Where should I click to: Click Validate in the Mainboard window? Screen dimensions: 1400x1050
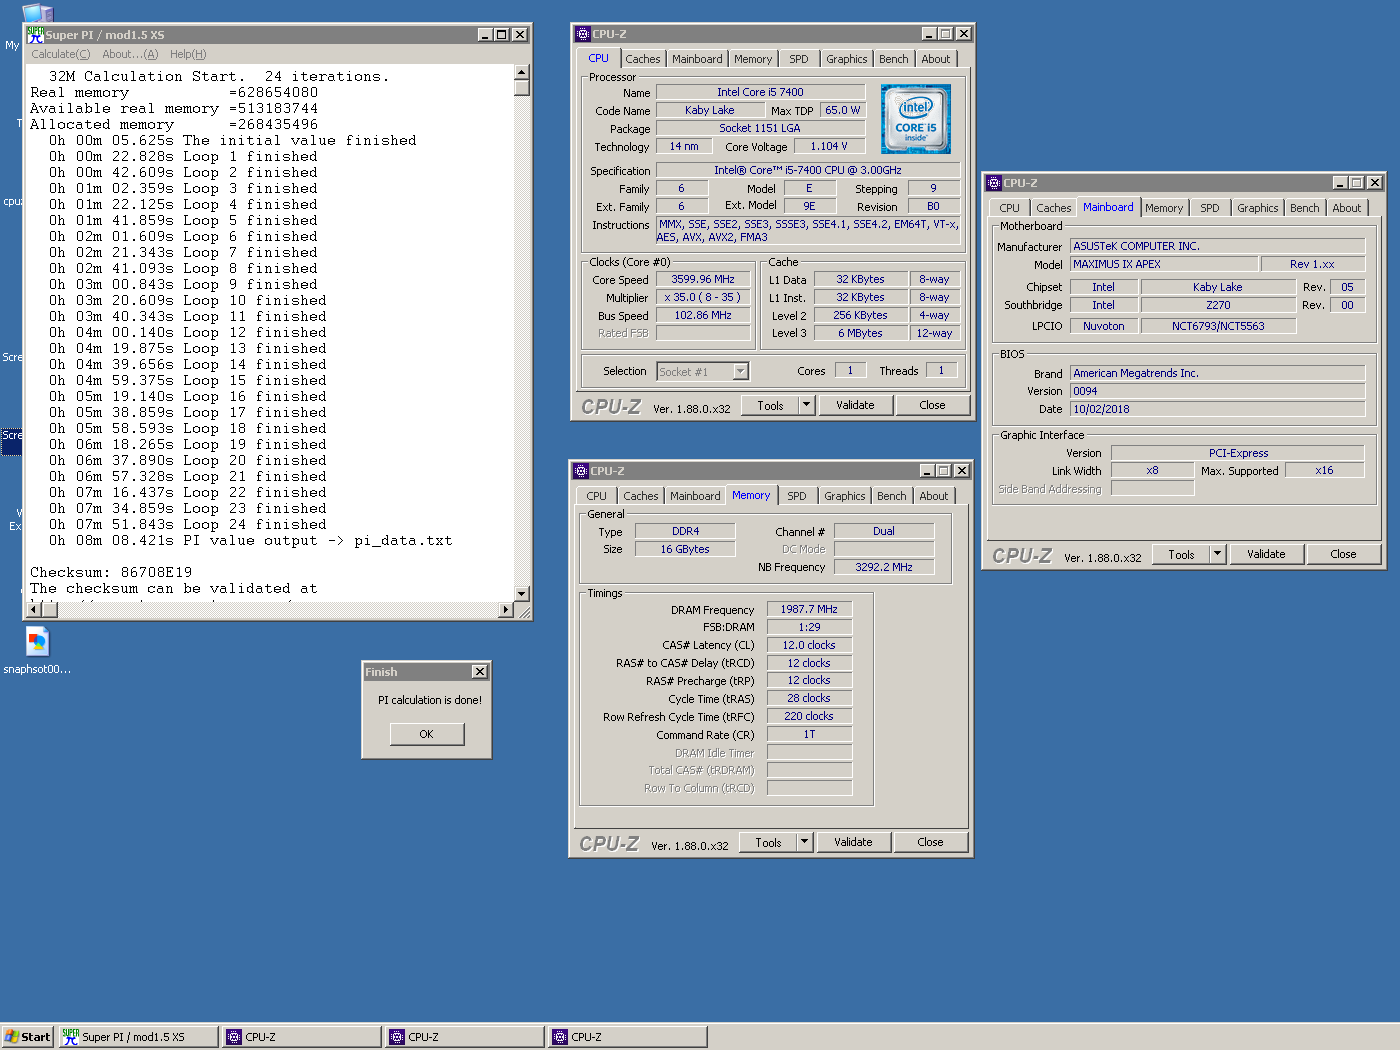tap(1266, 554)
